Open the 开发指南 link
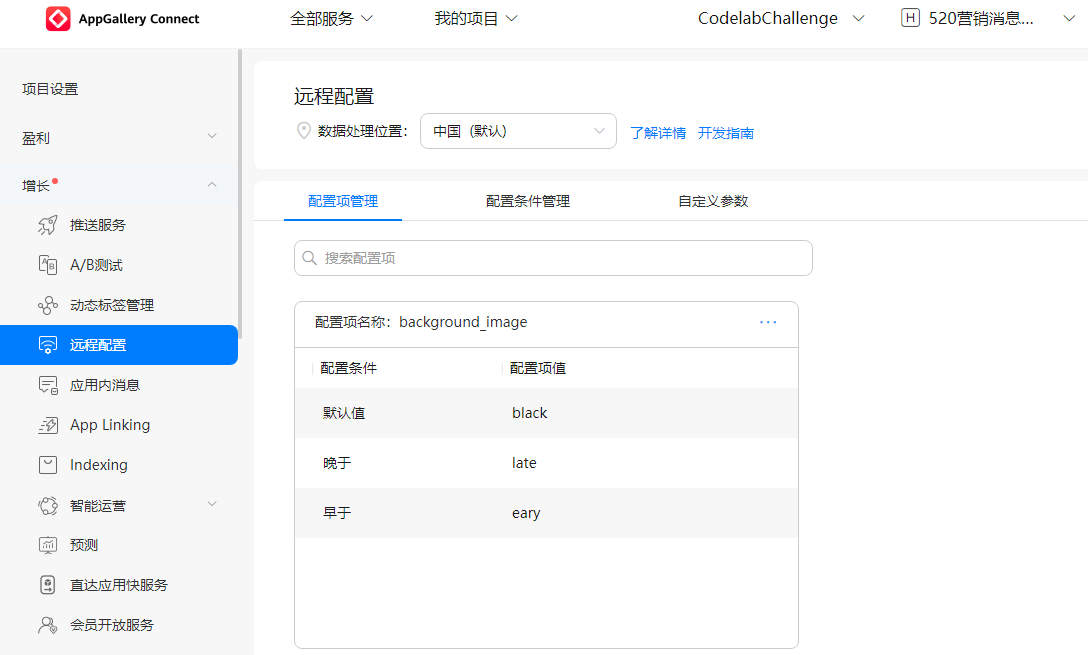This screenshot has width=1088, height=655. [725, 133]
